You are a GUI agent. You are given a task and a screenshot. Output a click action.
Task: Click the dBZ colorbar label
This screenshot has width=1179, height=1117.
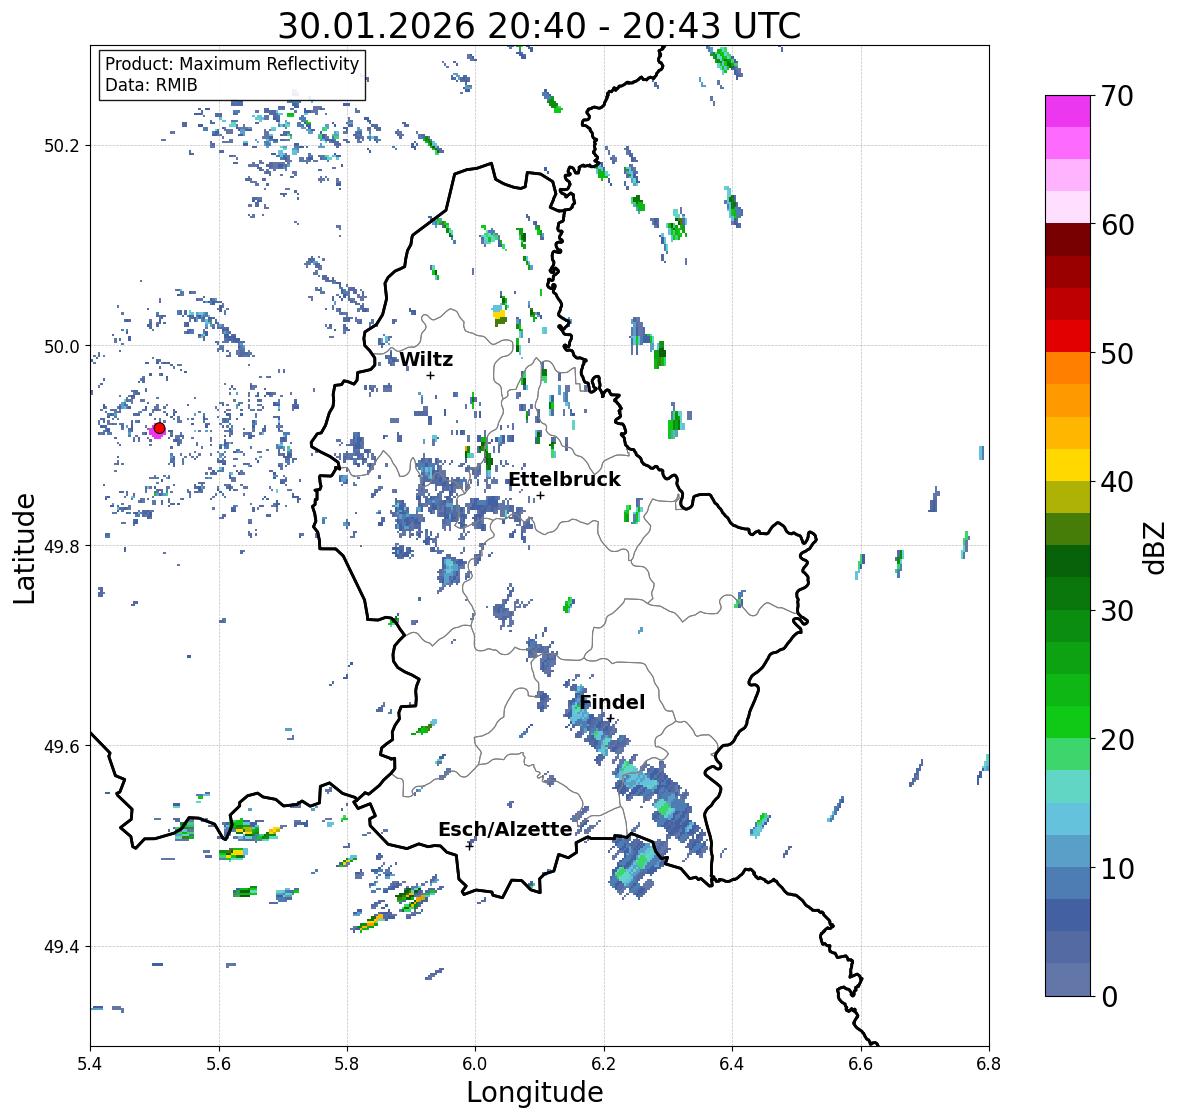tap(1155, 548)
